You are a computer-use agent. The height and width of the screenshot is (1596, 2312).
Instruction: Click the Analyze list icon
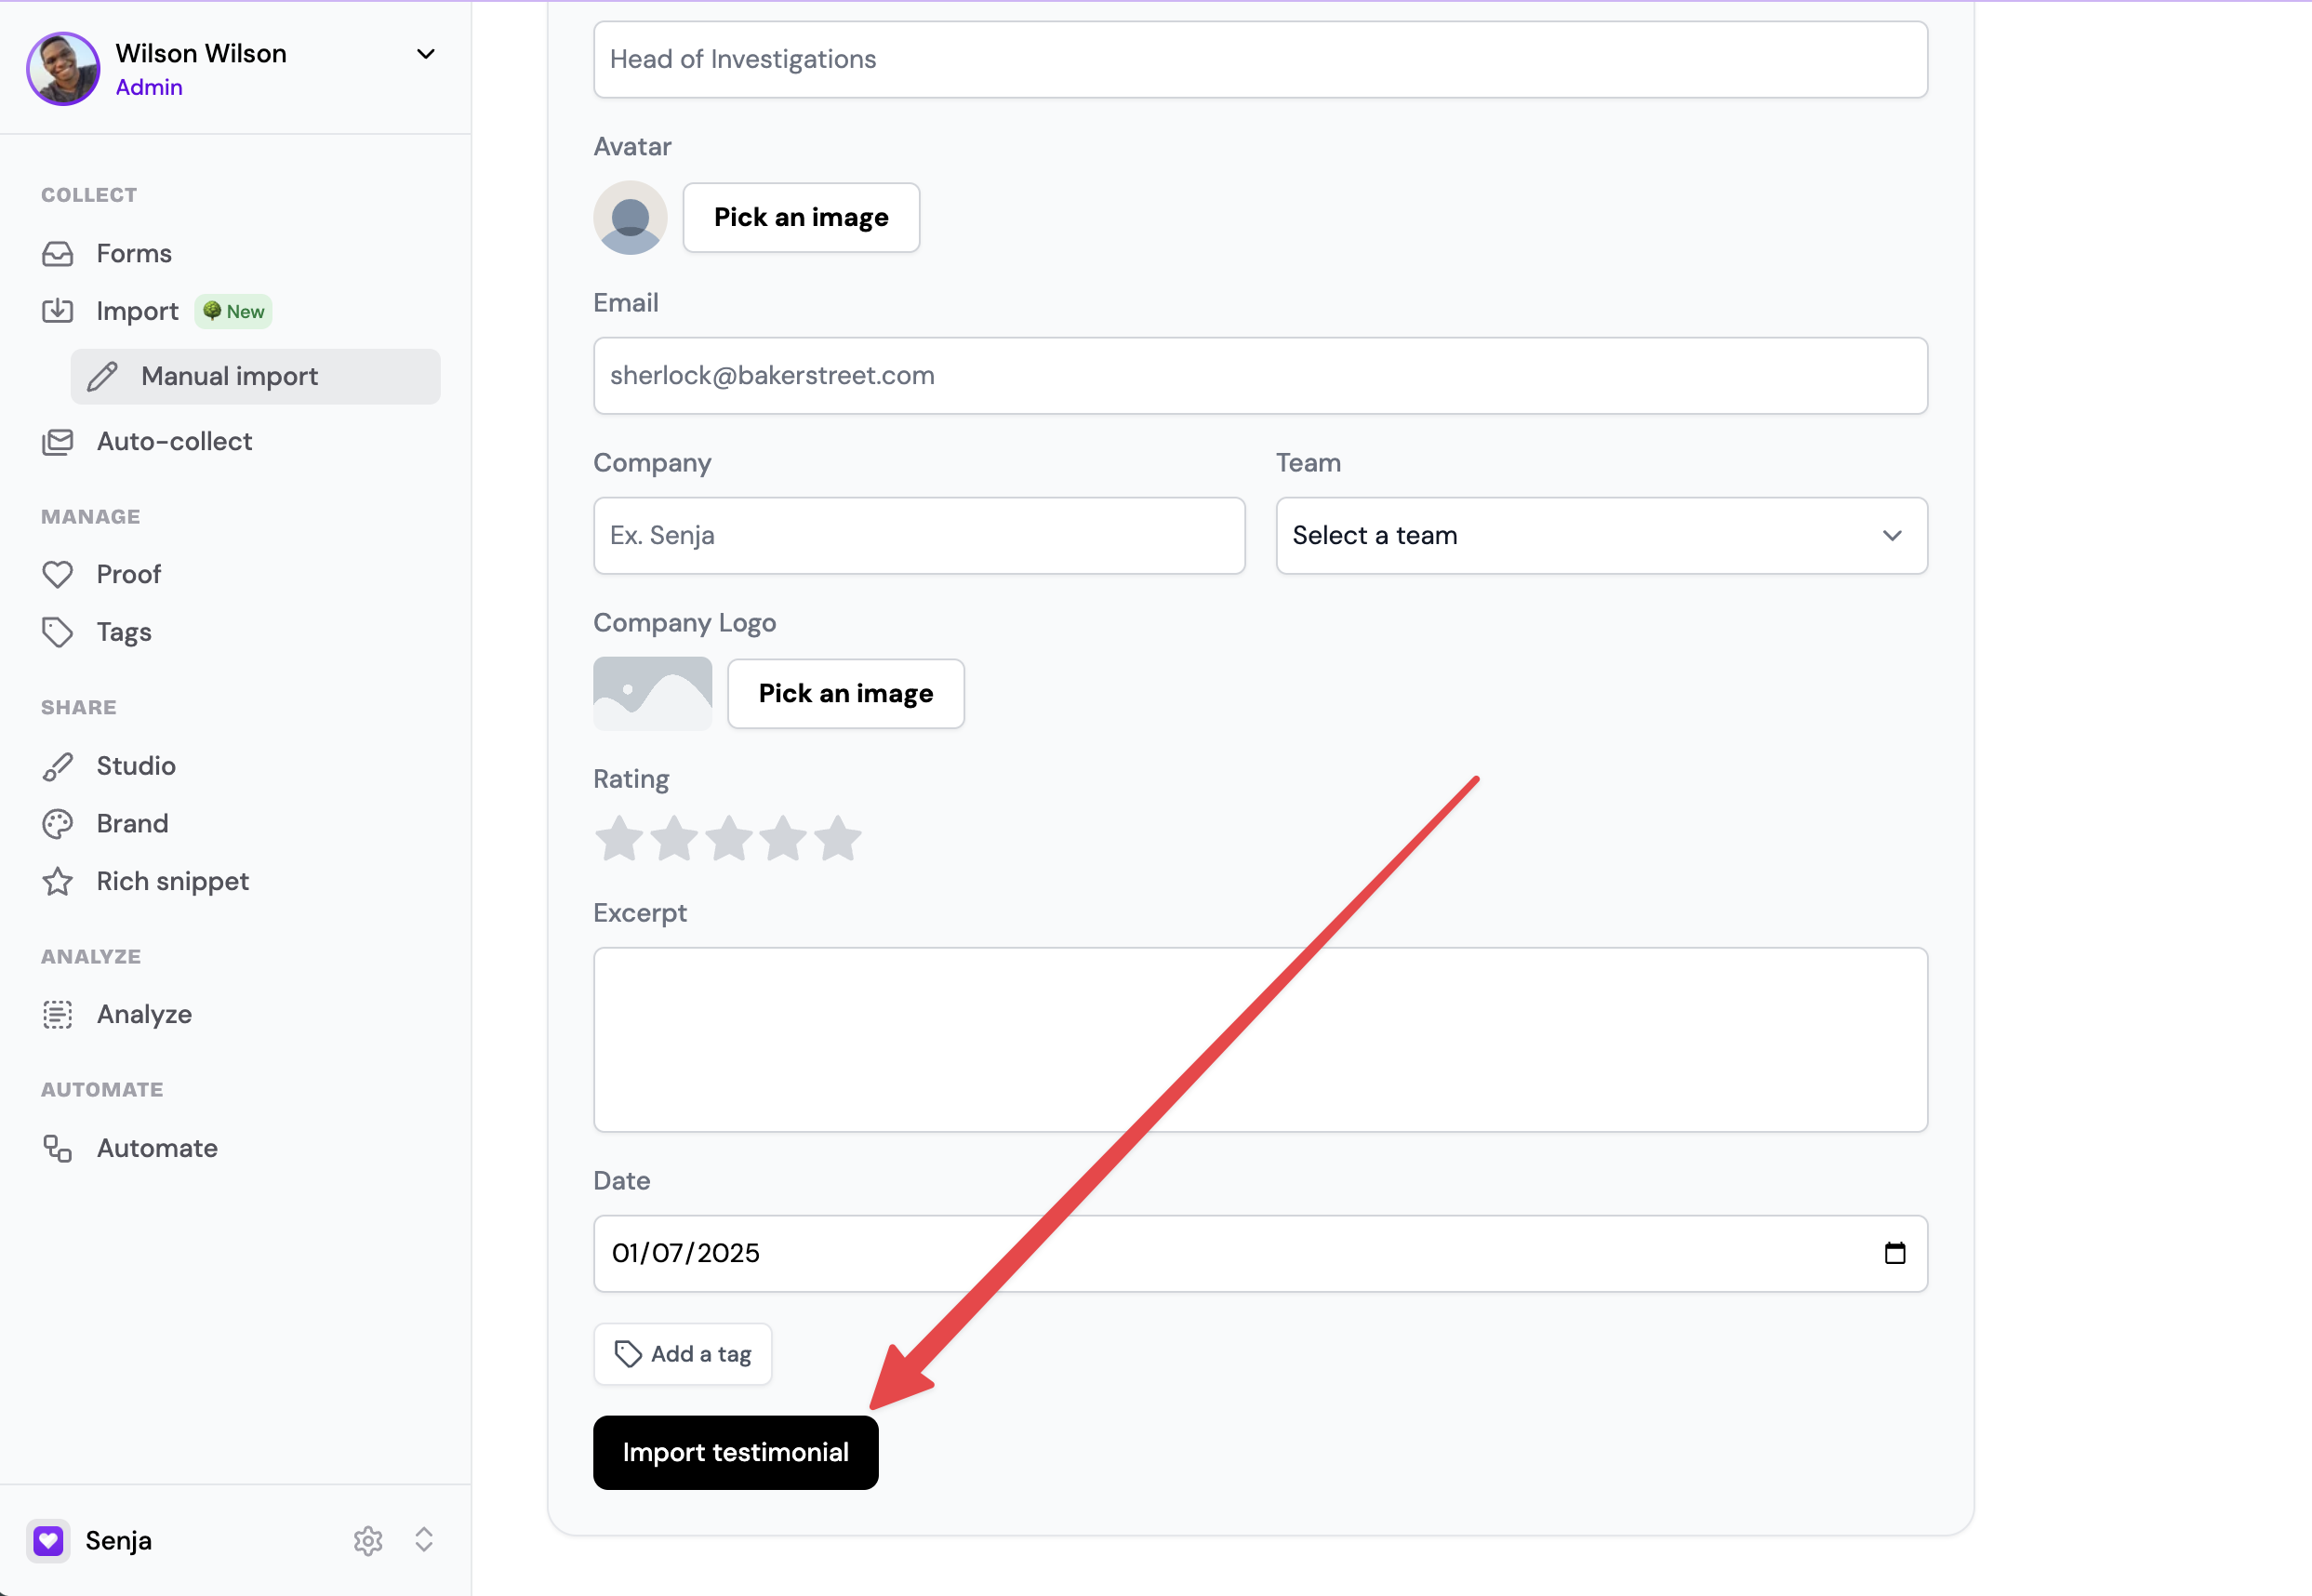coord(57,1015)
